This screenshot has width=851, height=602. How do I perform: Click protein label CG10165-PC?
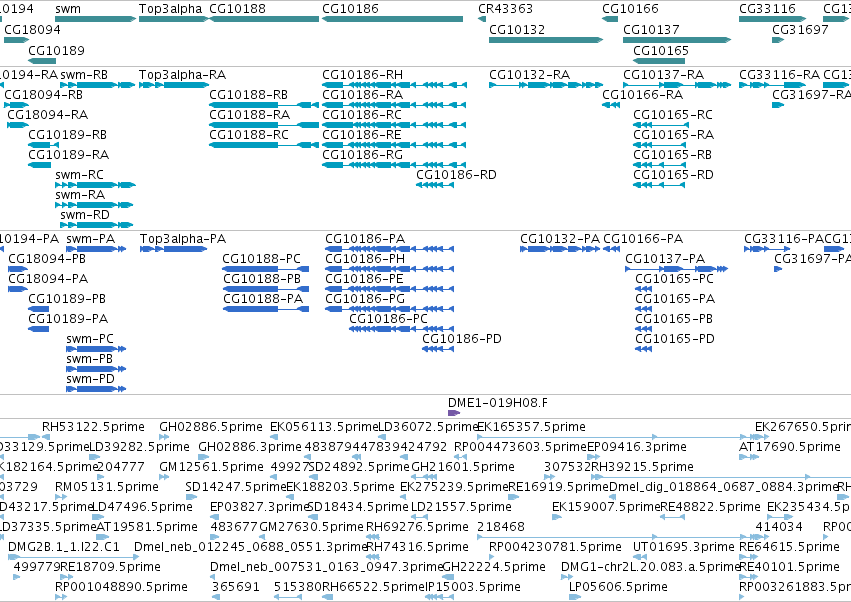click(674, 279)
